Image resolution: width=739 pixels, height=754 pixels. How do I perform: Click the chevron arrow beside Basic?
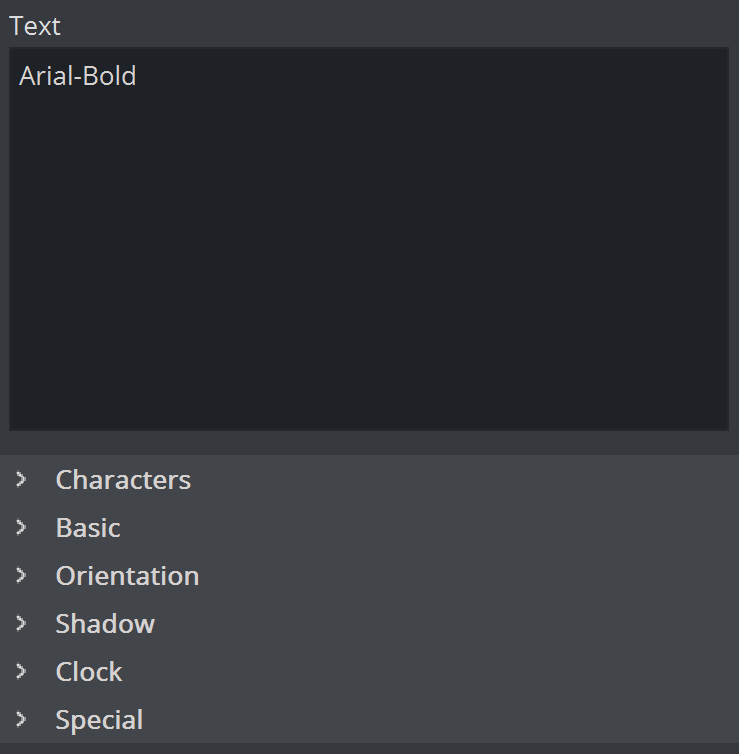tap(21, 528)
